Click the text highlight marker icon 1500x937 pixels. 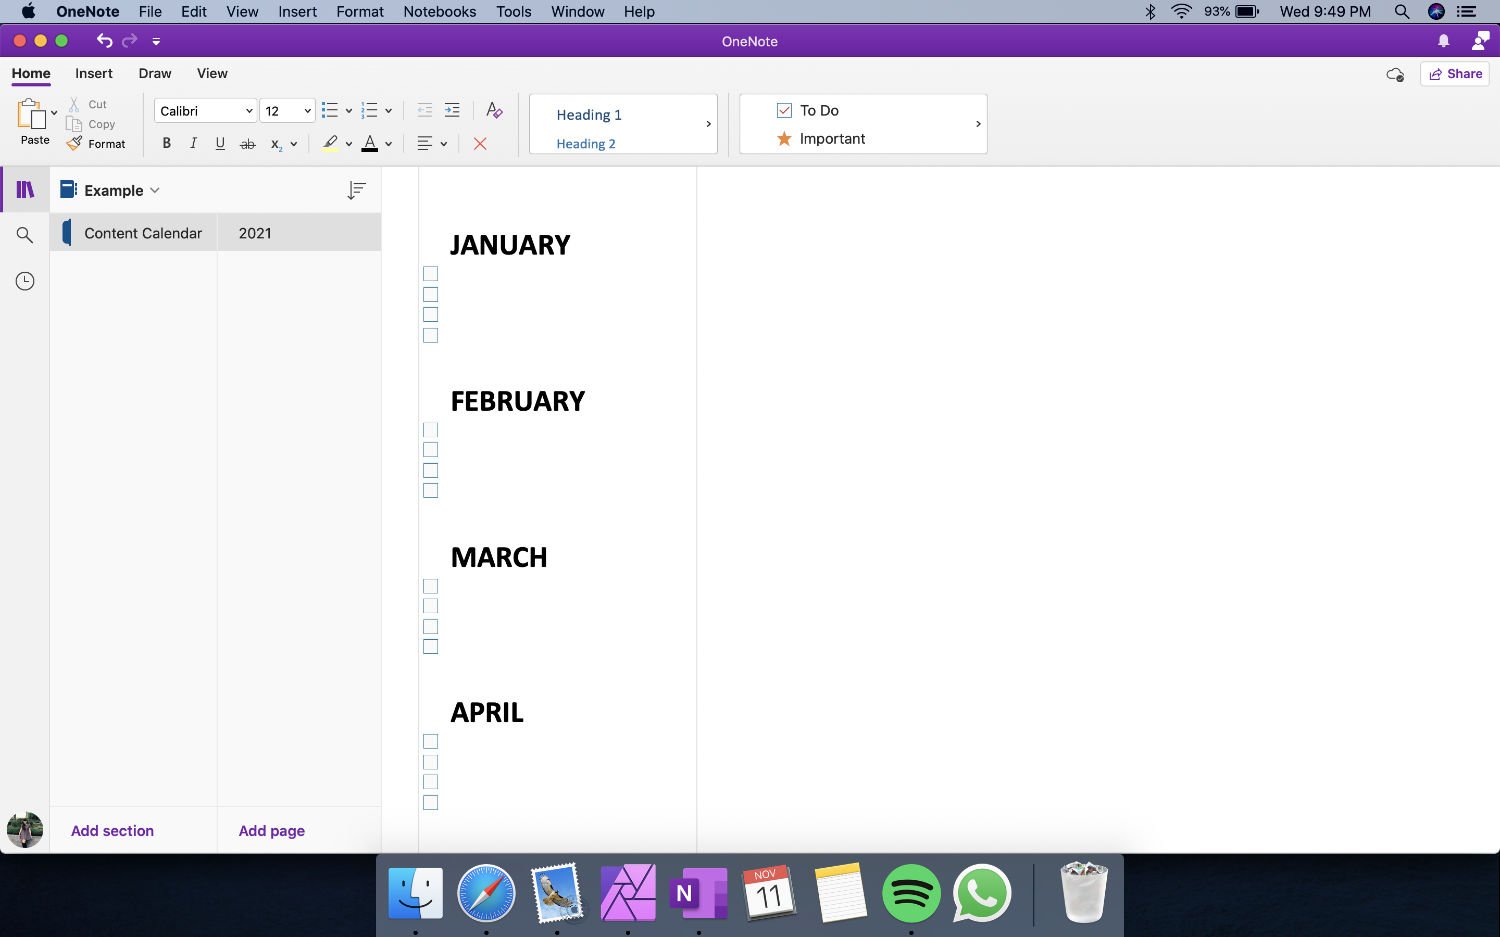(330, 143)
